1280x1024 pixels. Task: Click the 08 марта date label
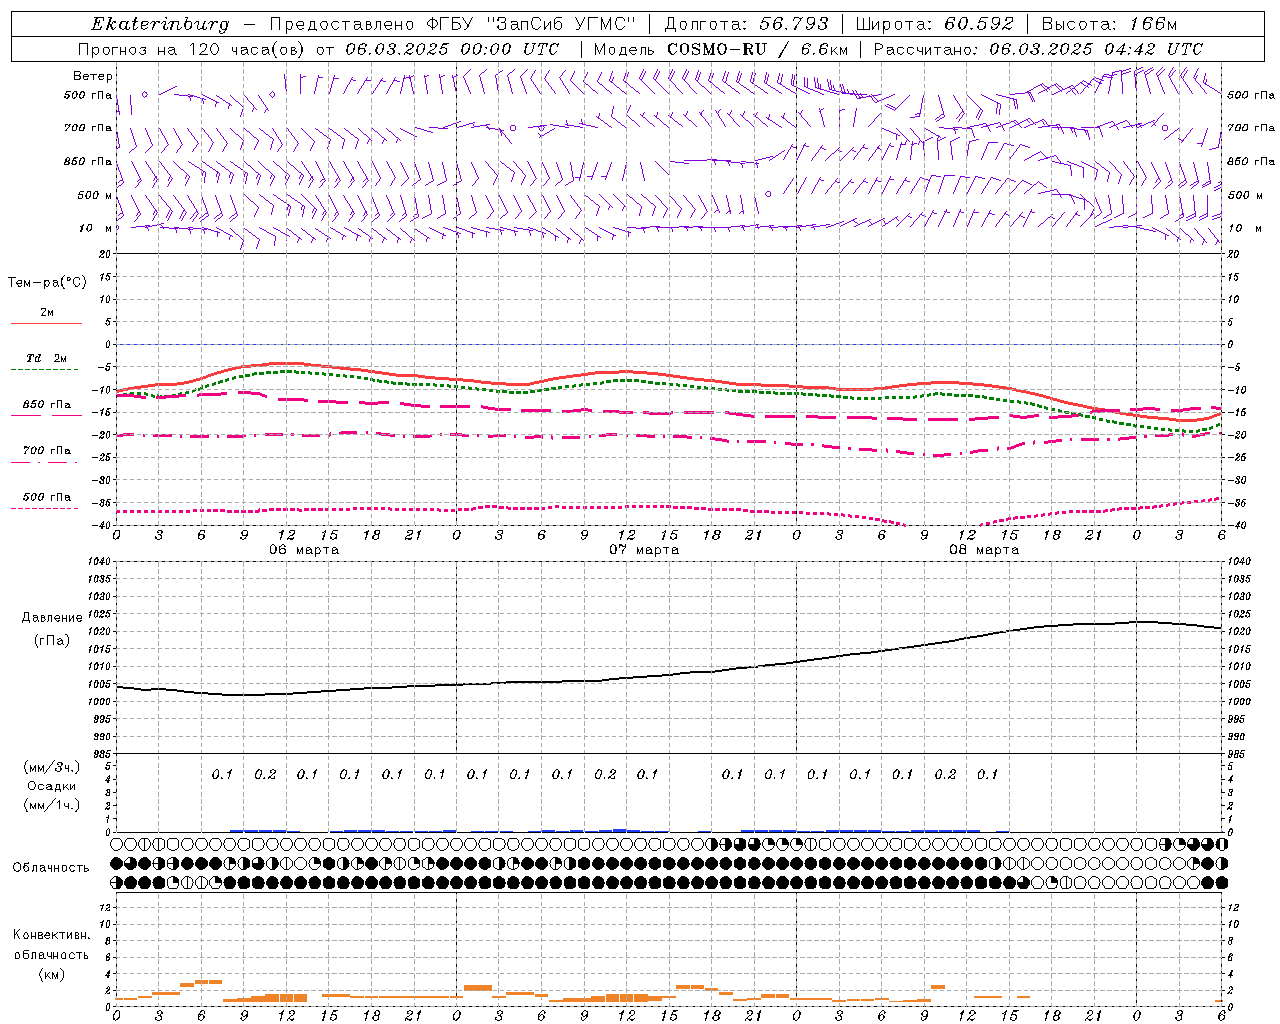[x=984, y=550]
